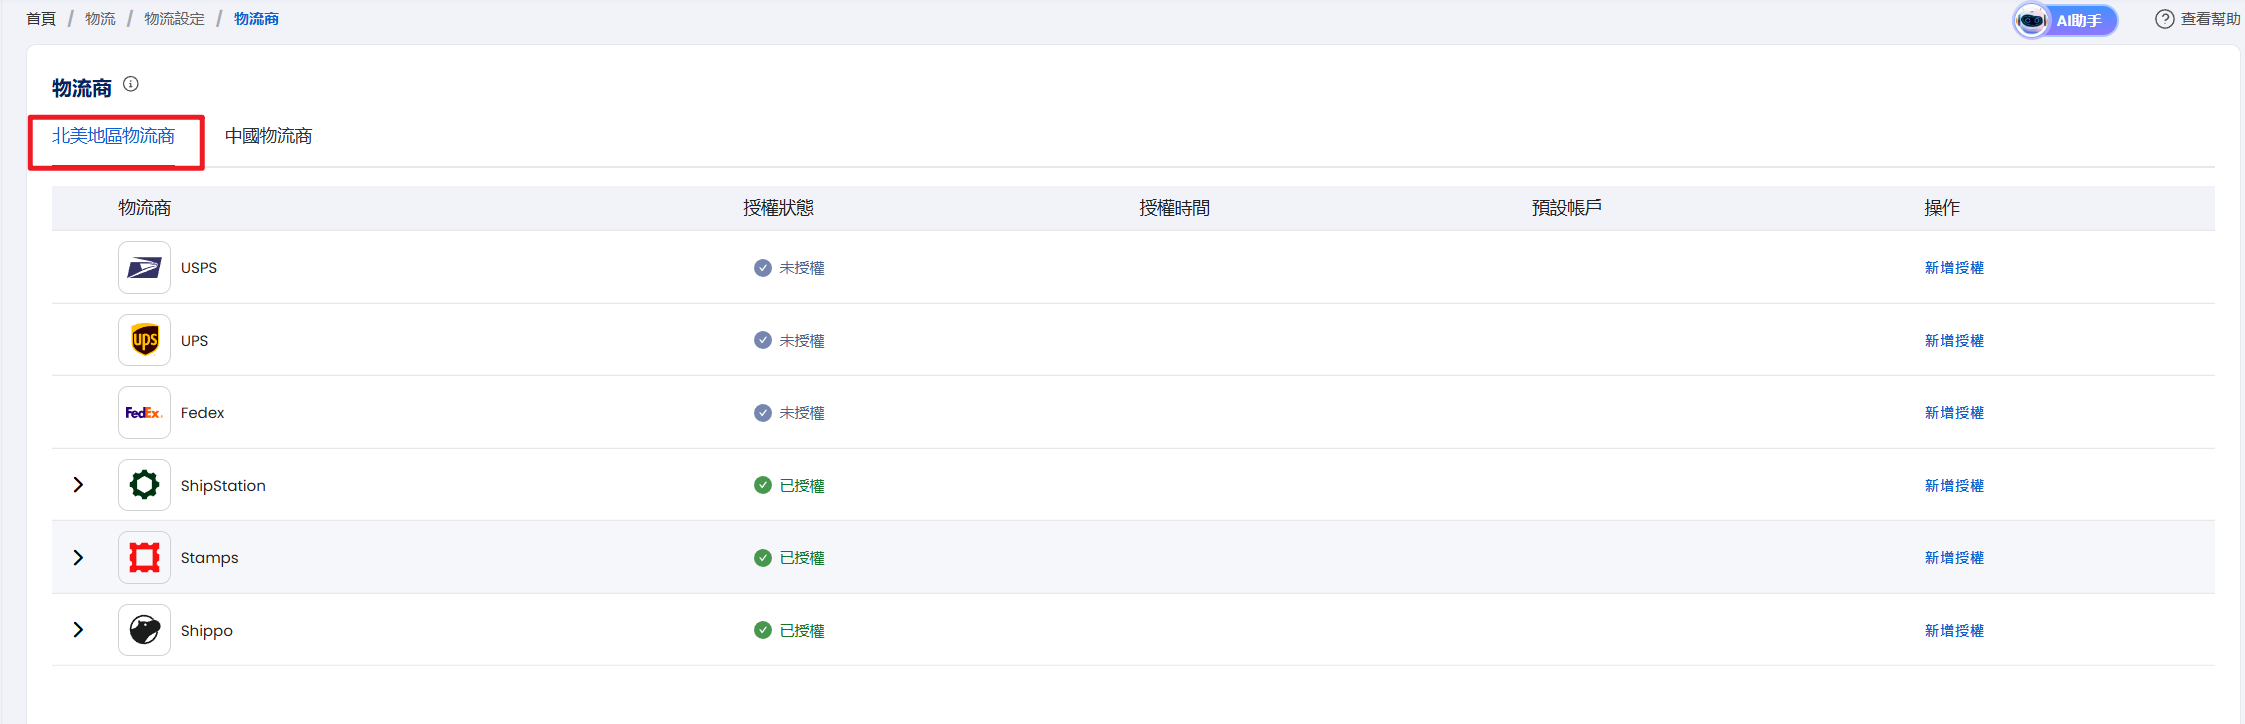The height and width of the screenshot is (724, 2245).
Task: Expand the ShipStation row
Action: click(x=78, y=485)
